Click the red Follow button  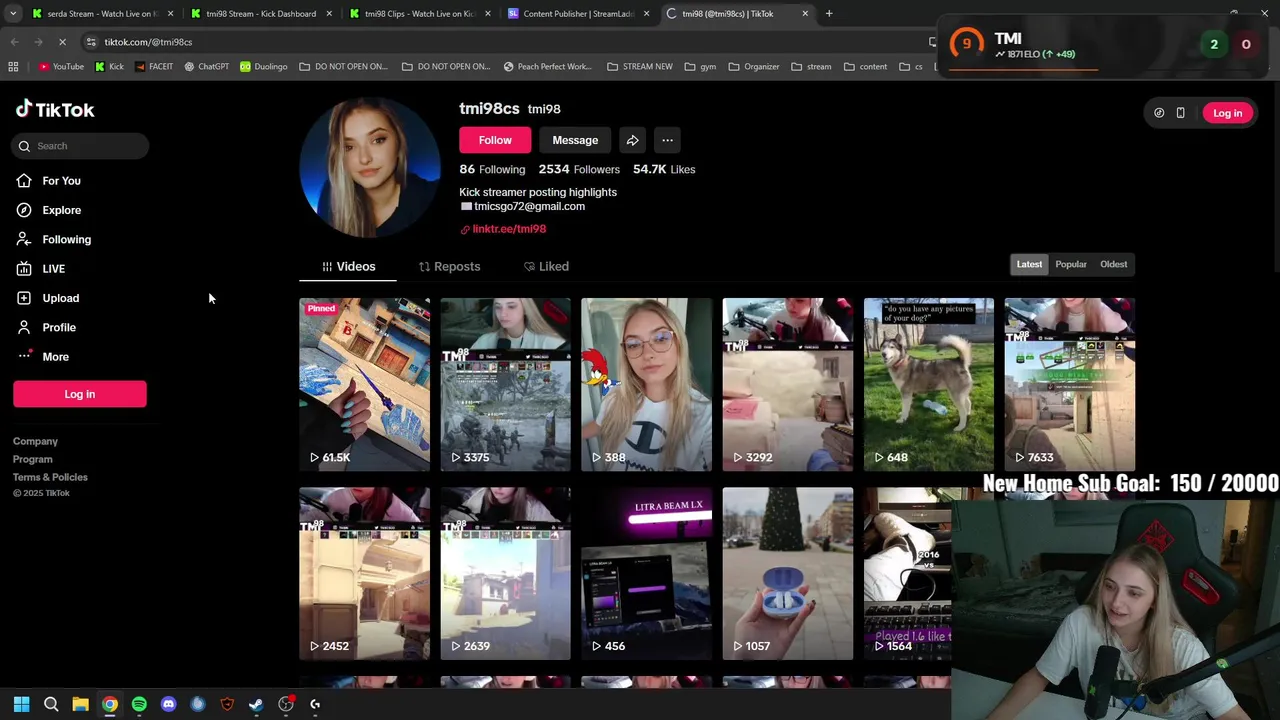pos(495,140)
